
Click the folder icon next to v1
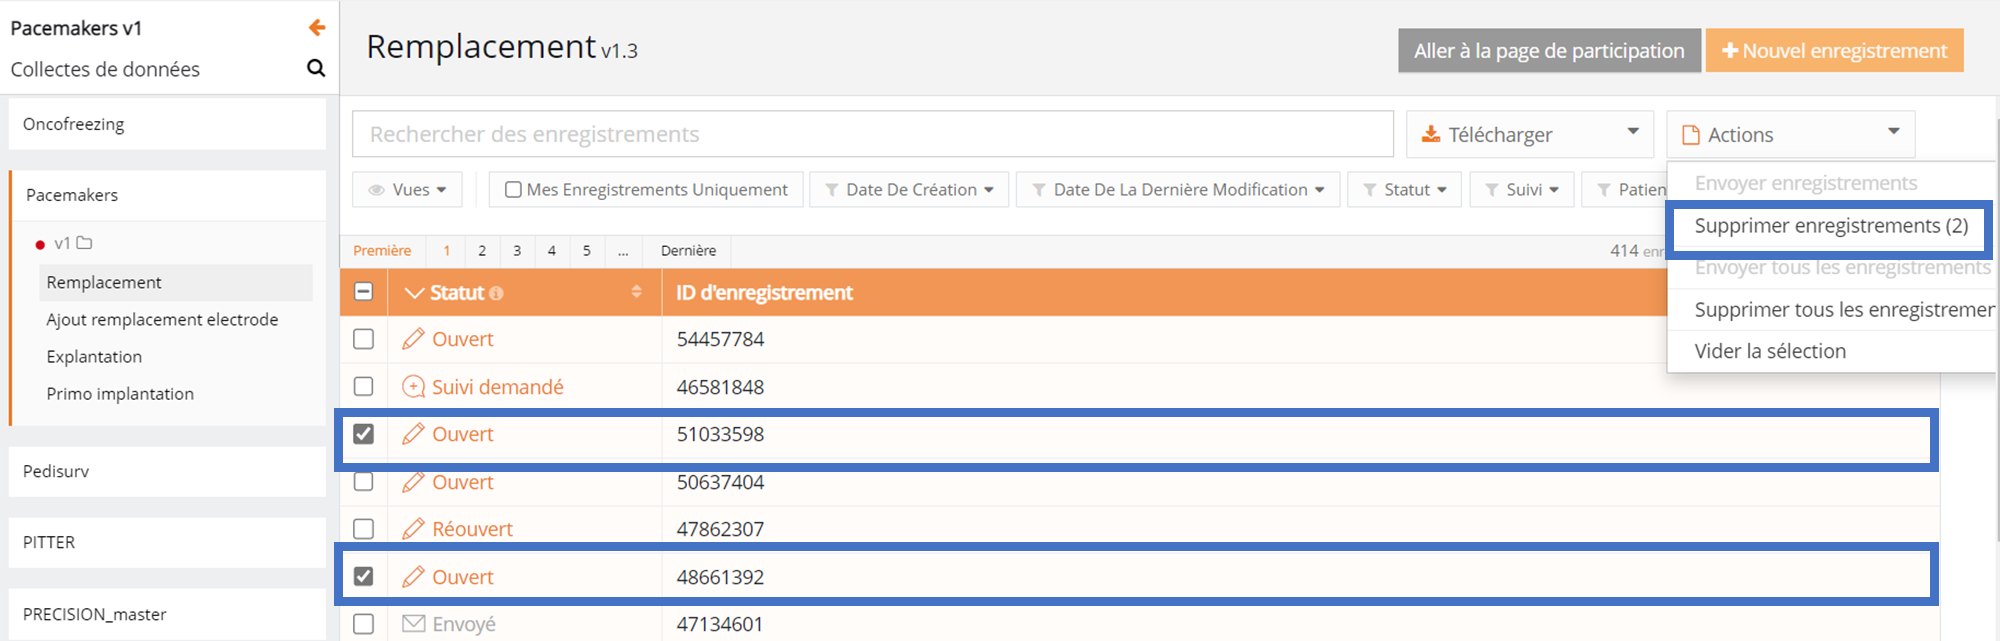pyautogui.click(x=85, y=243)
